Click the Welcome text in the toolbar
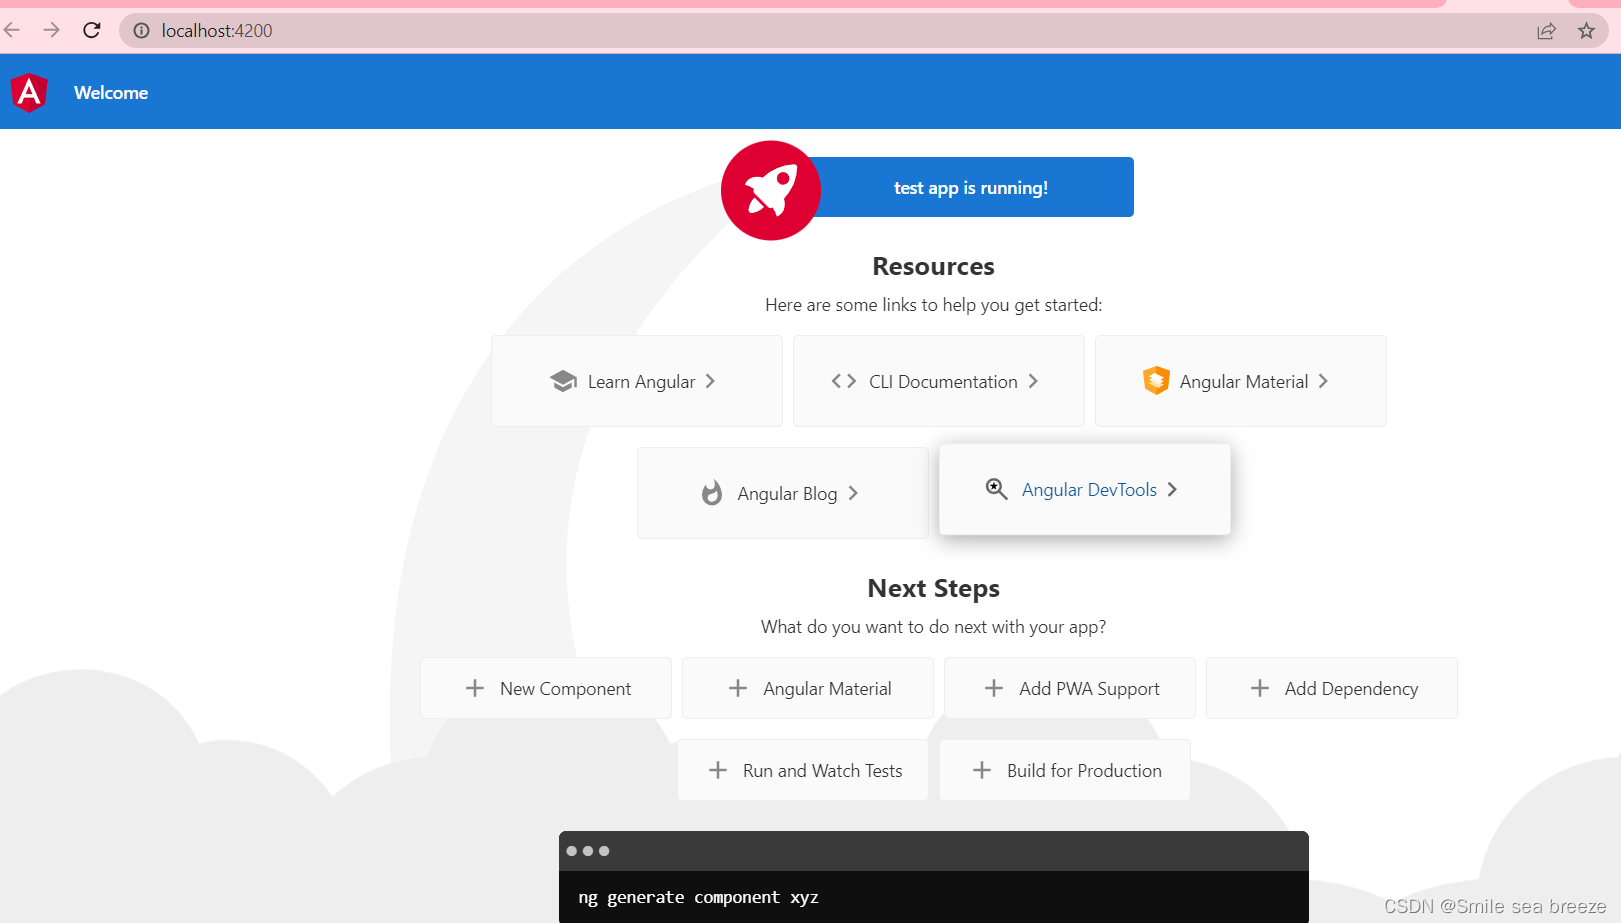Screen dimensions: 1621x923 pyautogui.click(x=111, y=93)
